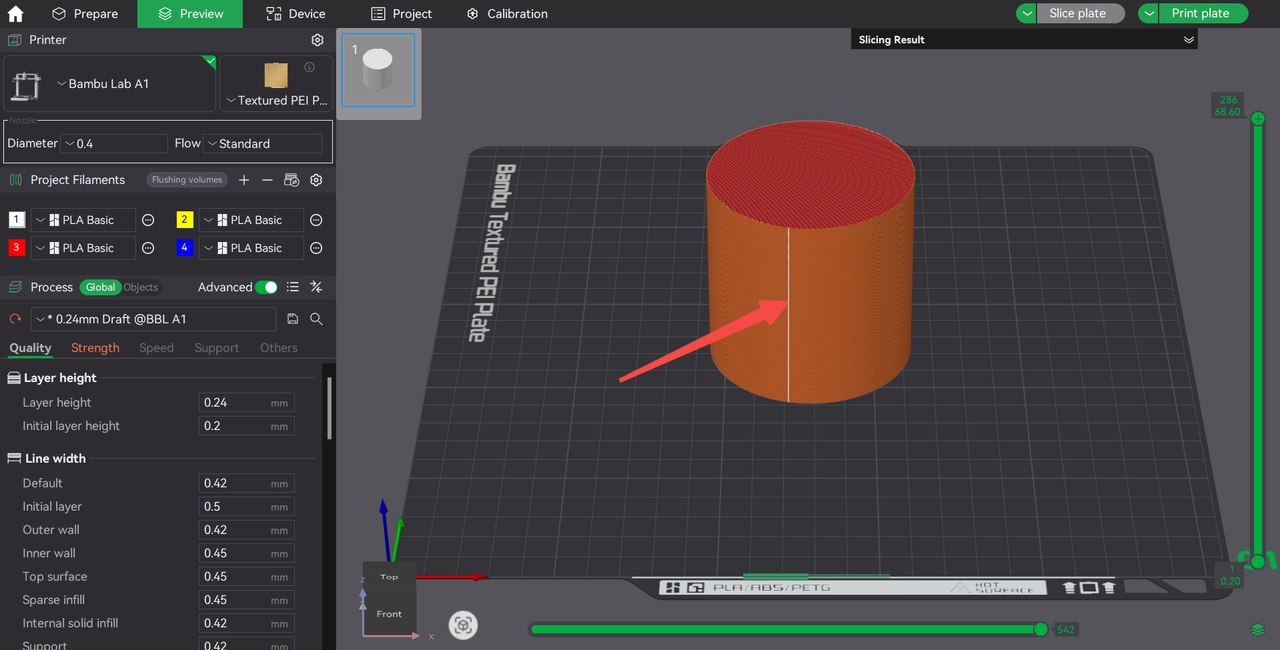Screen dimensions: 1280x650
Task: Open printer settings gear icon
Action: click(317, 40)
